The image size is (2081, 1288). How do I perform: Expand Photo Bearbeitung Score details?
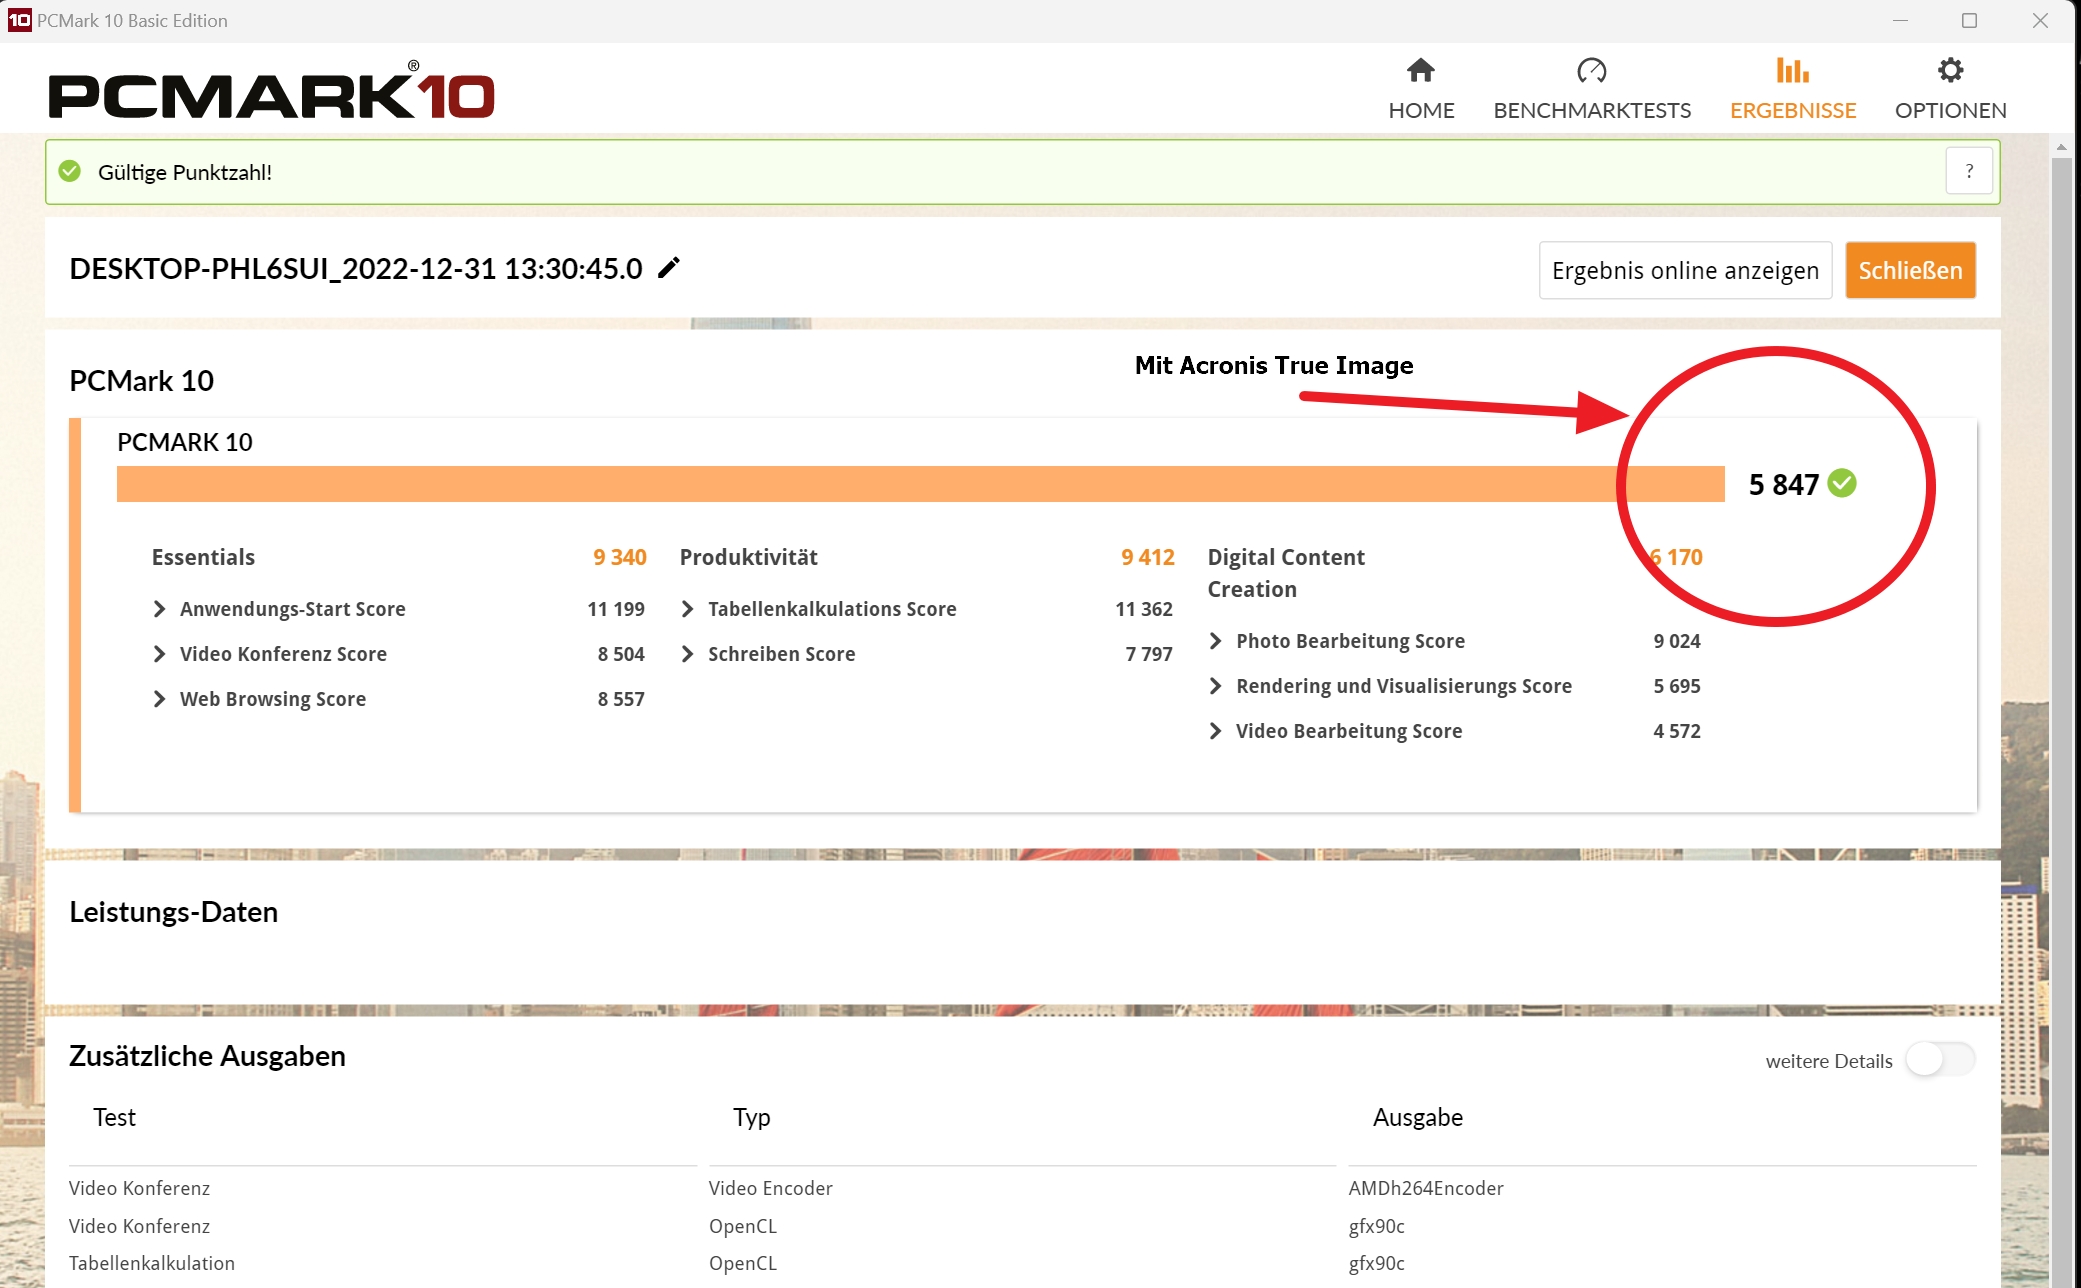click(x=1216, y=641)
